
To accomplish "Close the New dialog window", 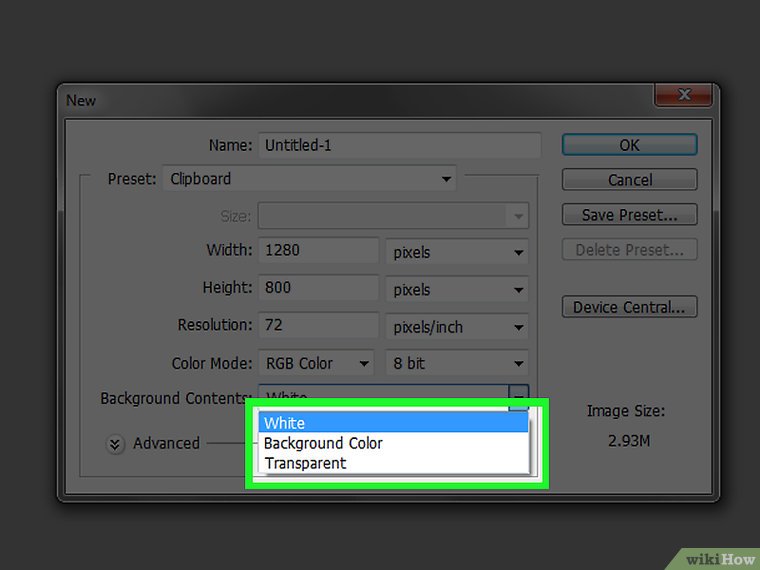I will 683,95.
